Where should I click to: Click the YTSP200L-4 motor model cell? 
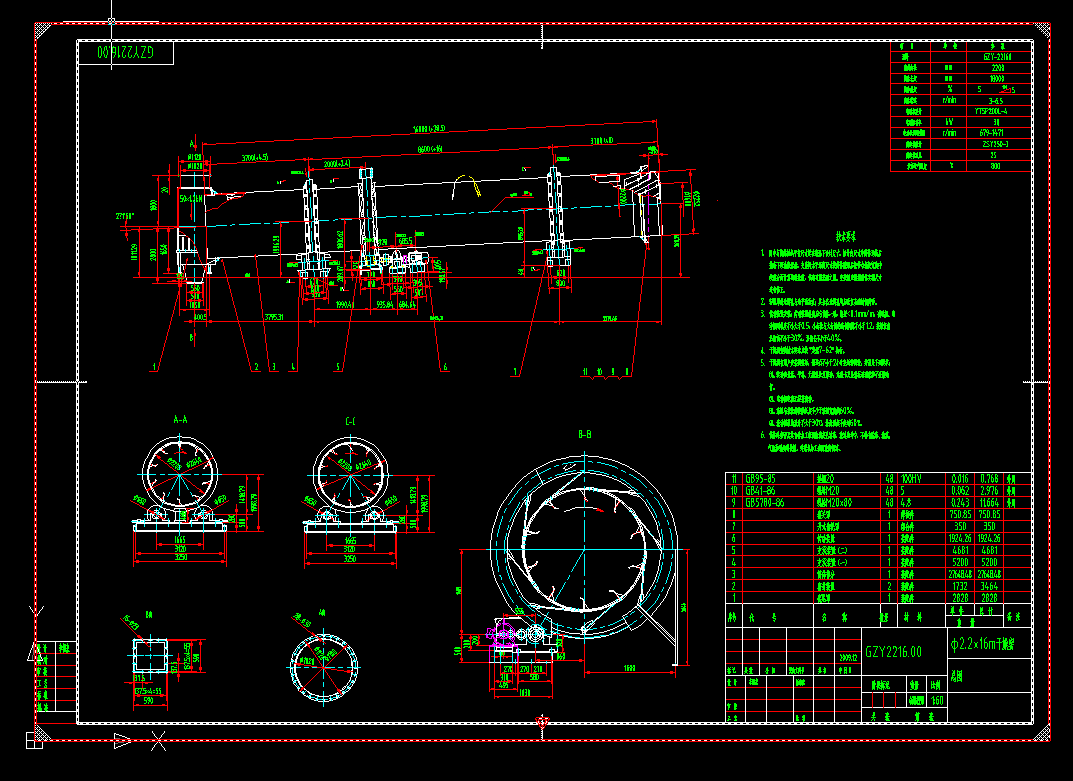coord(991,111)
